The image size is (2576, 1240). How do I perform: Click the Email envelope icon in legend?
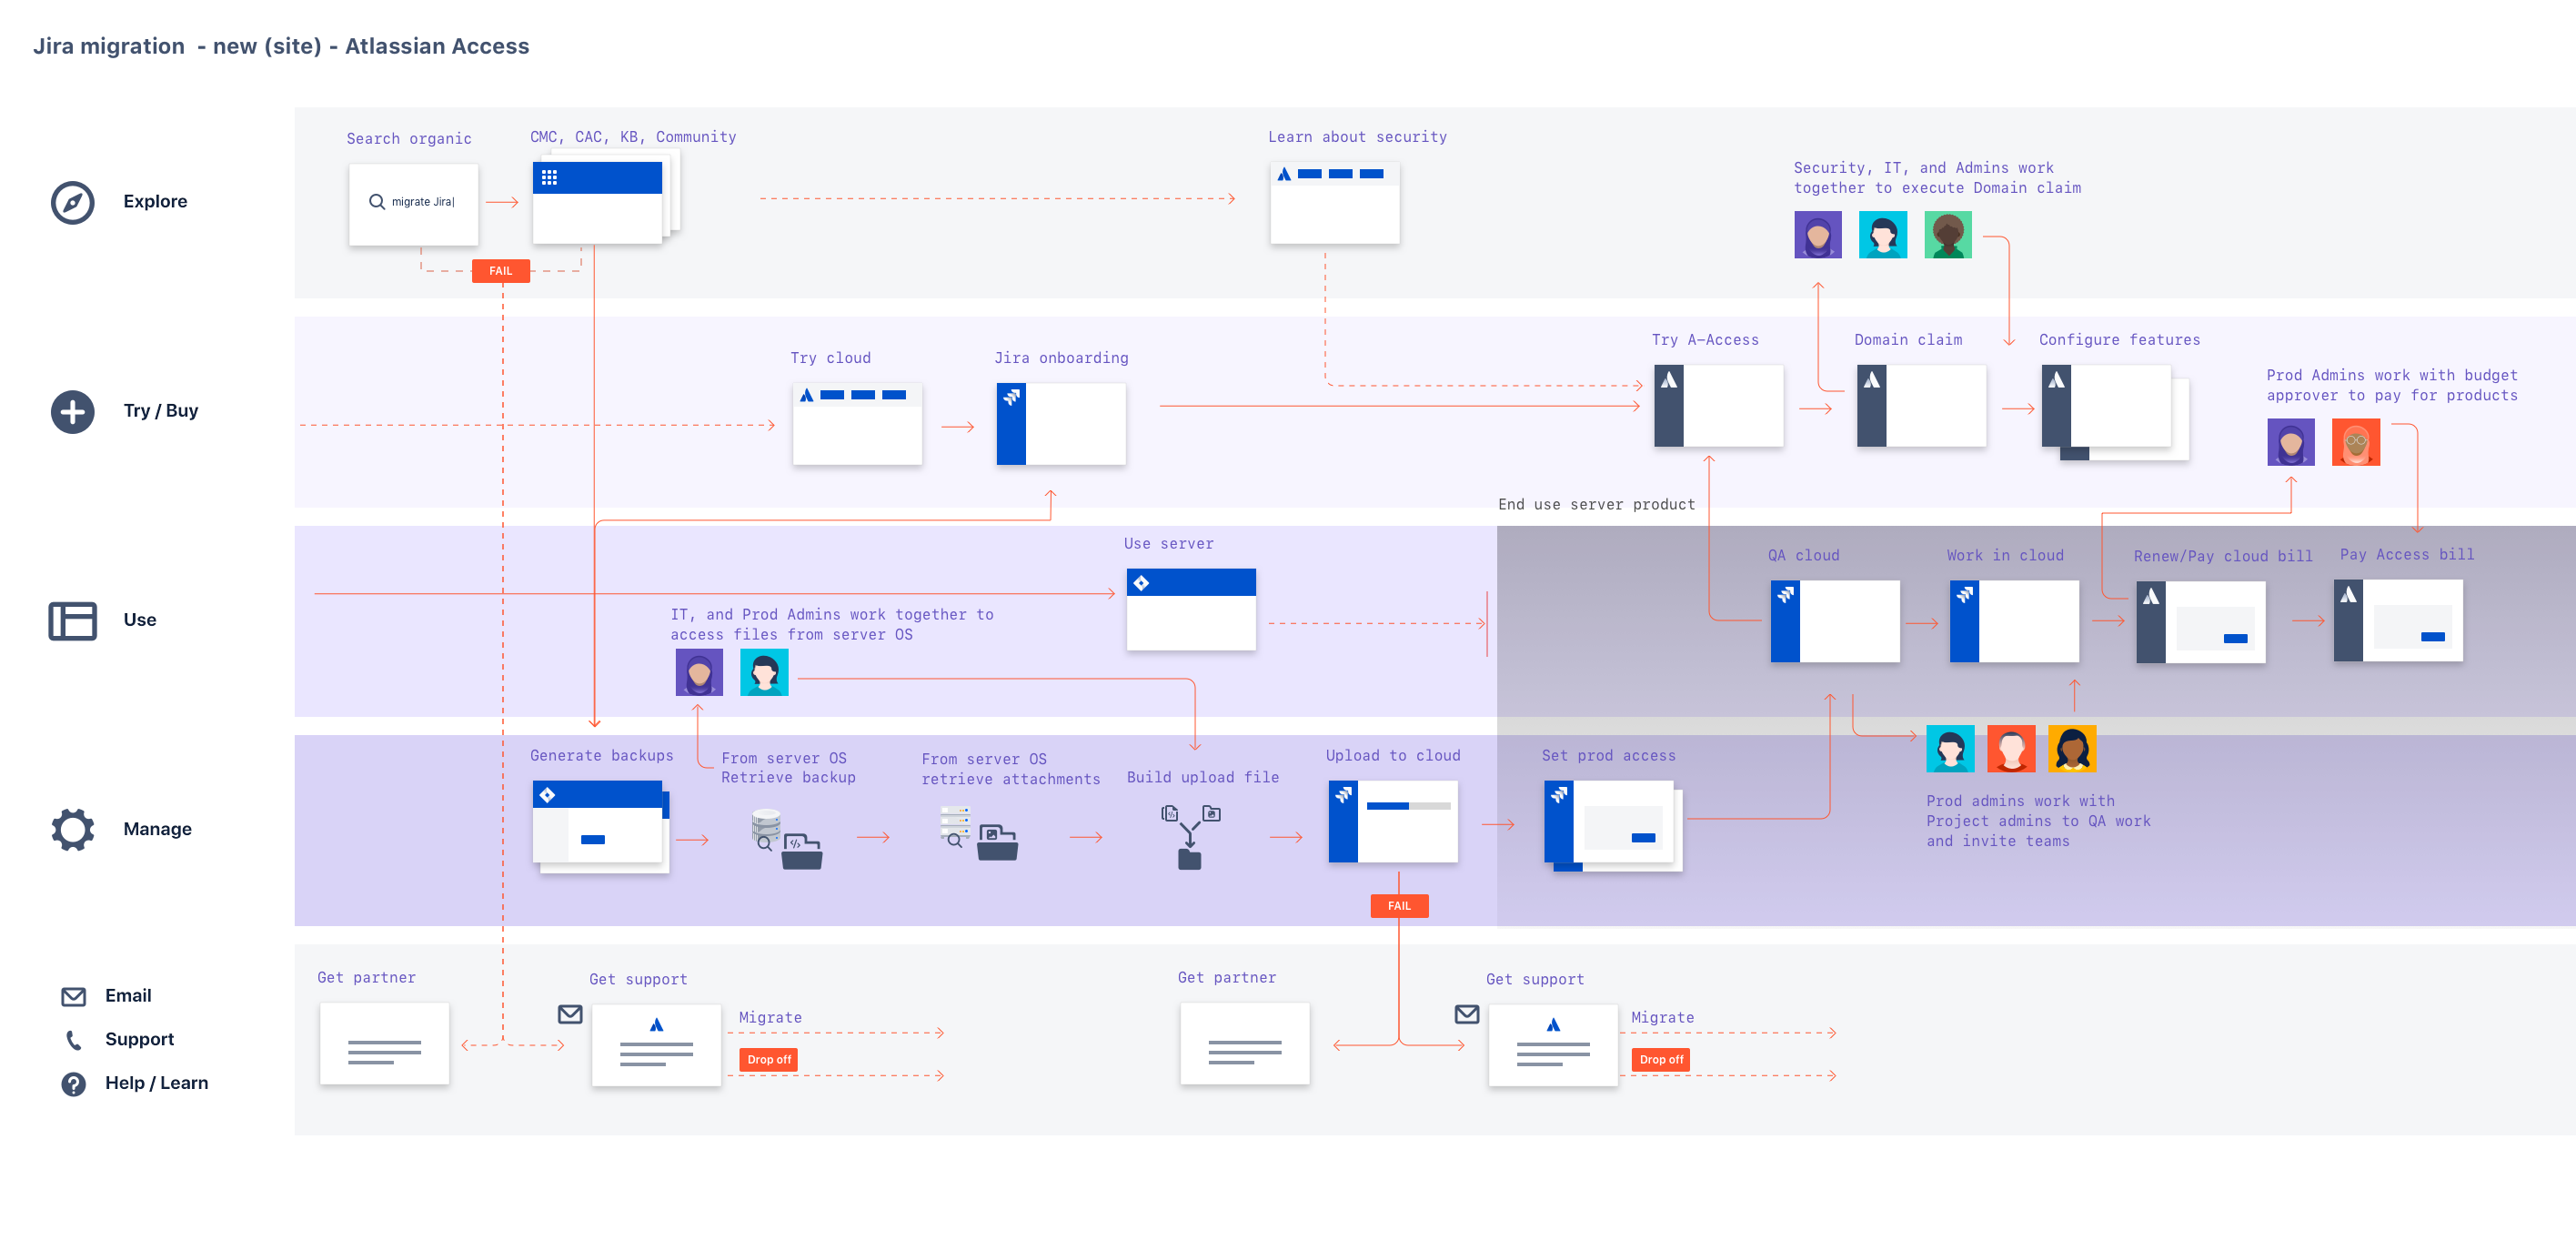pos(73,996)
